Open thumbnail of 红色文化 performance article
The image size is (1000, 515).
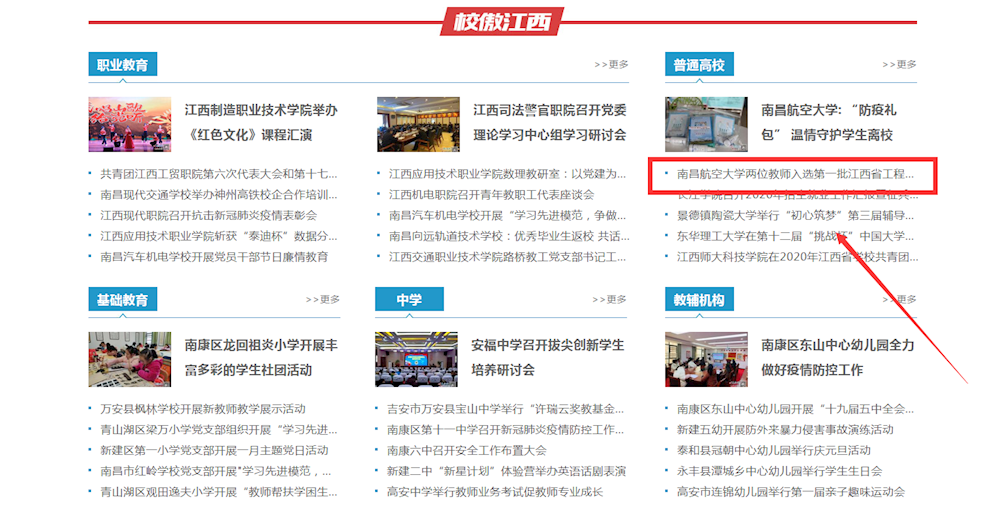[129, 124]
